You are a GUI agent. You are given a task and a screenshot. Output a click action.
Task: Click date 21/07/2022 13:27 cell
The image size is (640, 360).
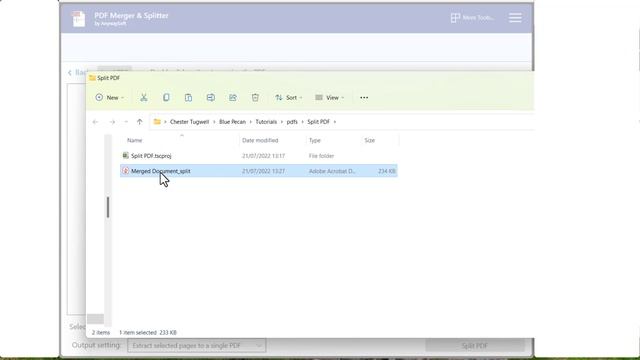[263, 171]
